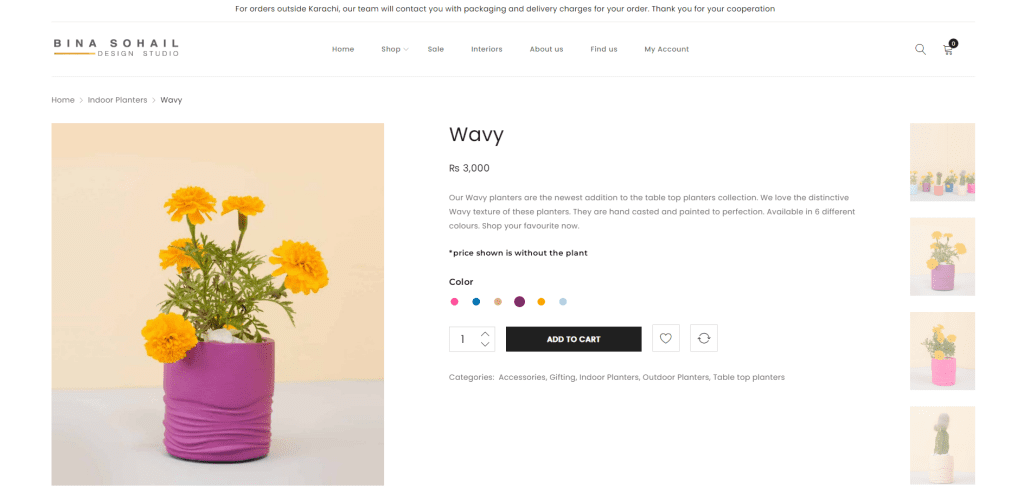Open the search magnifier icon
Image resolution: width=1024 pixels, height=503 pixels.
coord(920,49)
